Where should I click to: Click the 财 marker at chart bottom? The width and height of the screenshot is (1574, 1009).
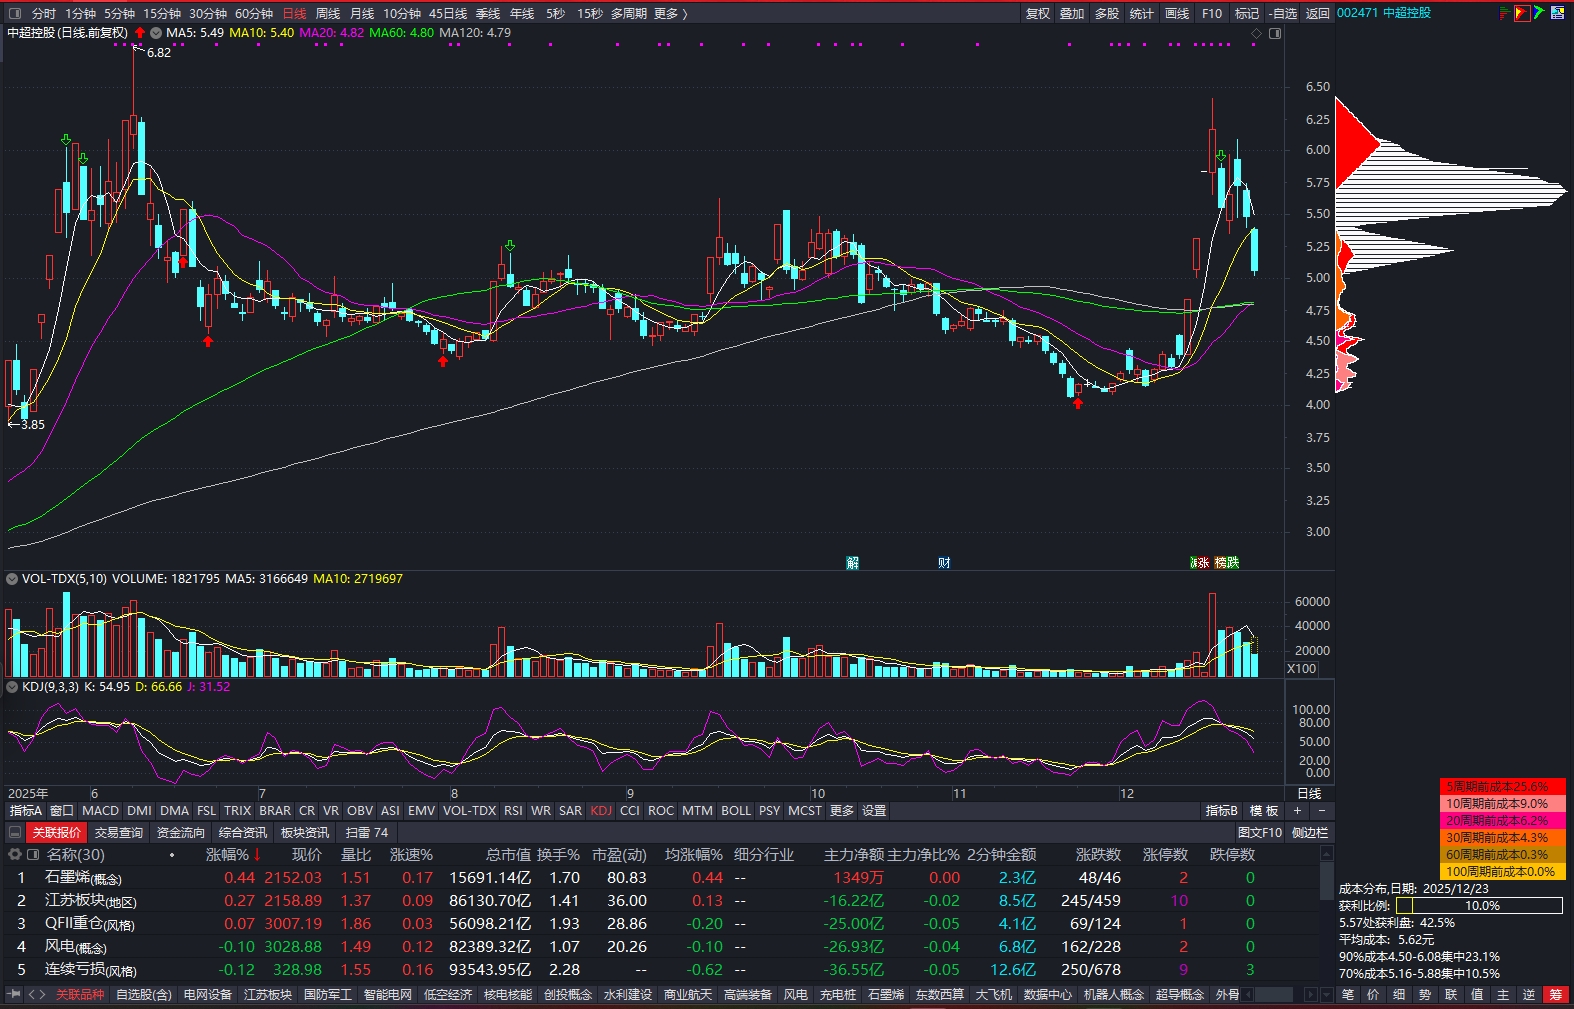tap(944, 563)
